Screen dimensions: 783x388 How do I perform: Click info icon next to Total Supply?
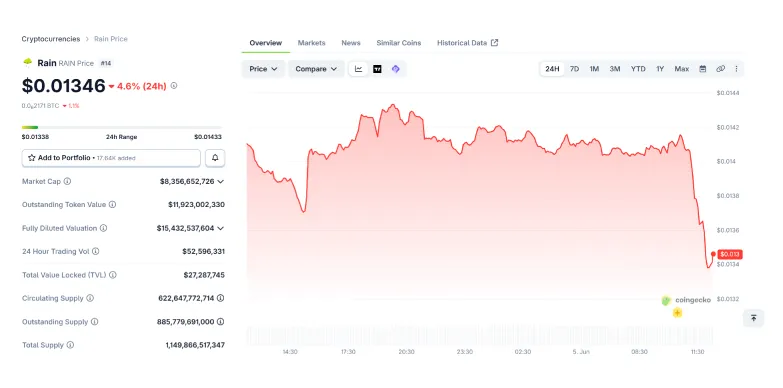[70, 345]
